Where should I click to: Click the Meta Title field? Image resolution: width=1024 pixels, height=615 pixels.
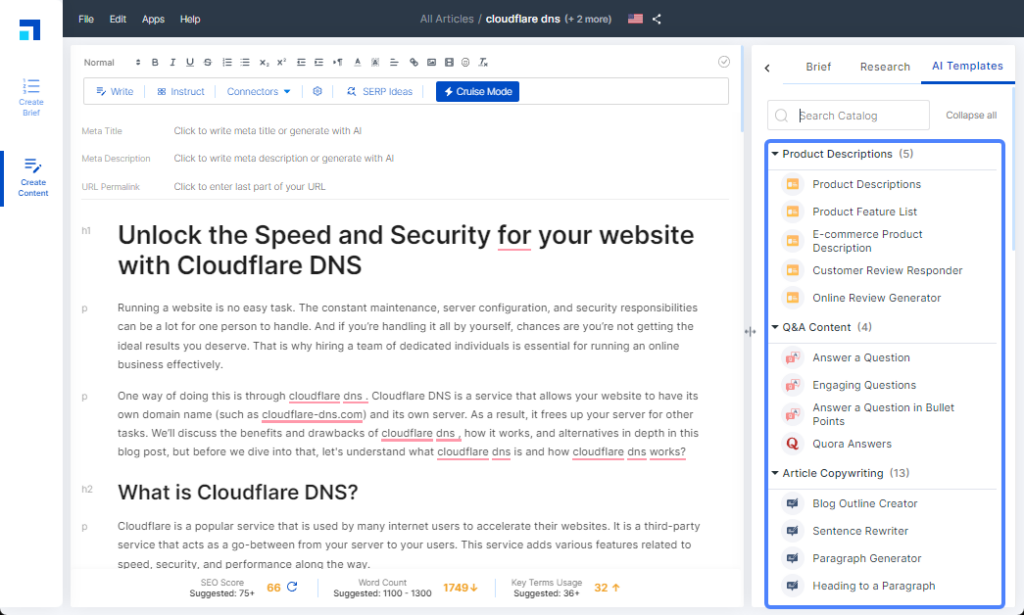pyautogui.click(x=267, y=131)
